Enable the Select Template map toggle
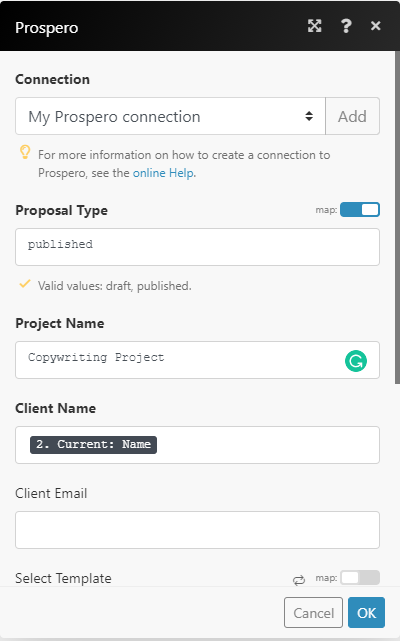This screenshot has height=641, width=400. pos(360,578)
